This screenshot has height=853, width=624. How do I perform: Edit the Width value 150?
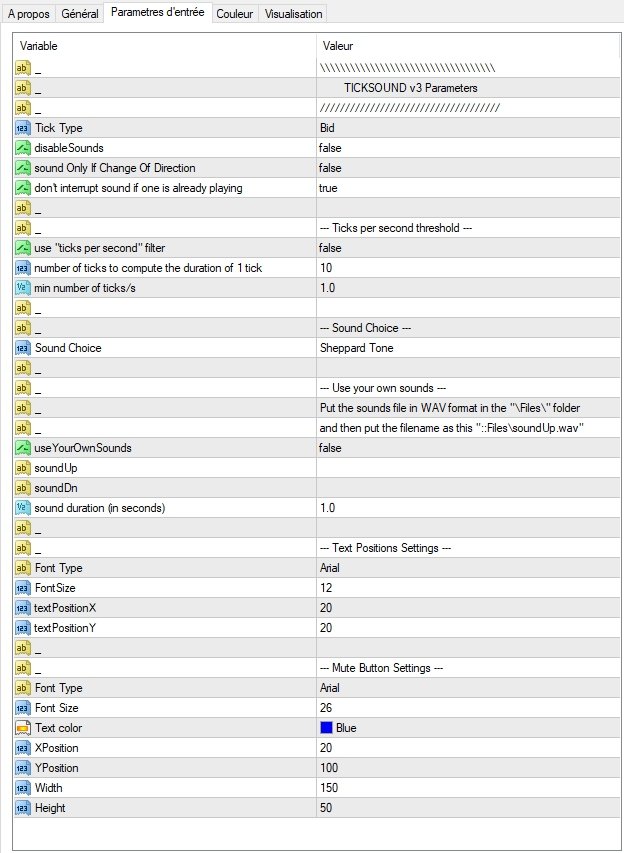(468, 788)
